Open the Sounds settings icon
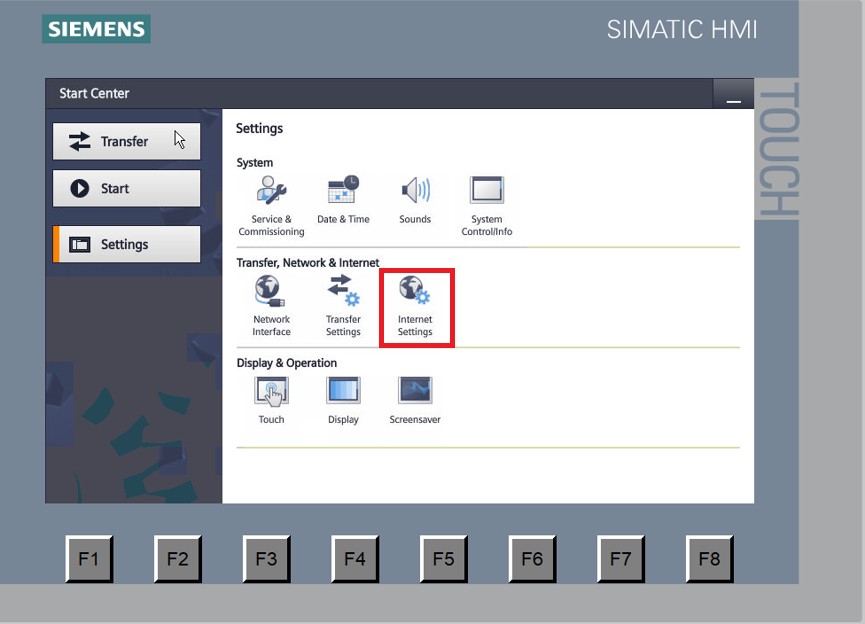865x624 pixels. (x=415, y=200)
